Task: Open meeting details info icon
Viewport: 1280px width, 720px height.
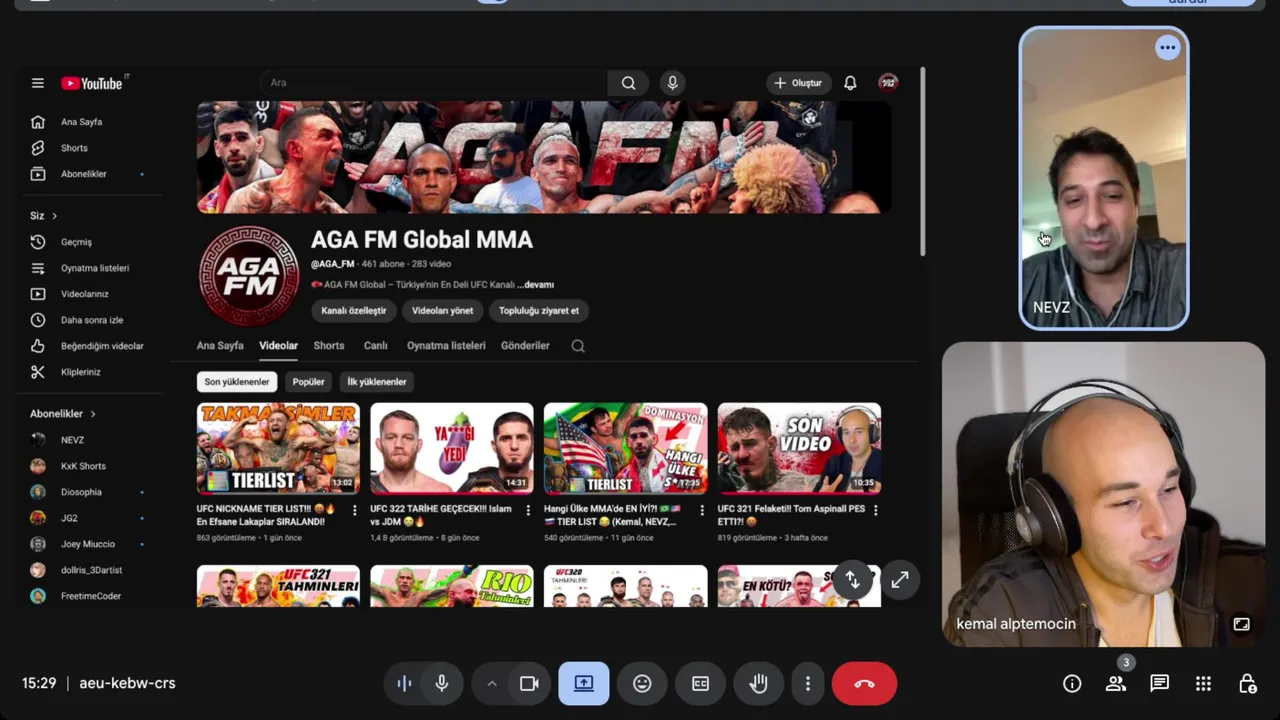Action: (1072, 684)
